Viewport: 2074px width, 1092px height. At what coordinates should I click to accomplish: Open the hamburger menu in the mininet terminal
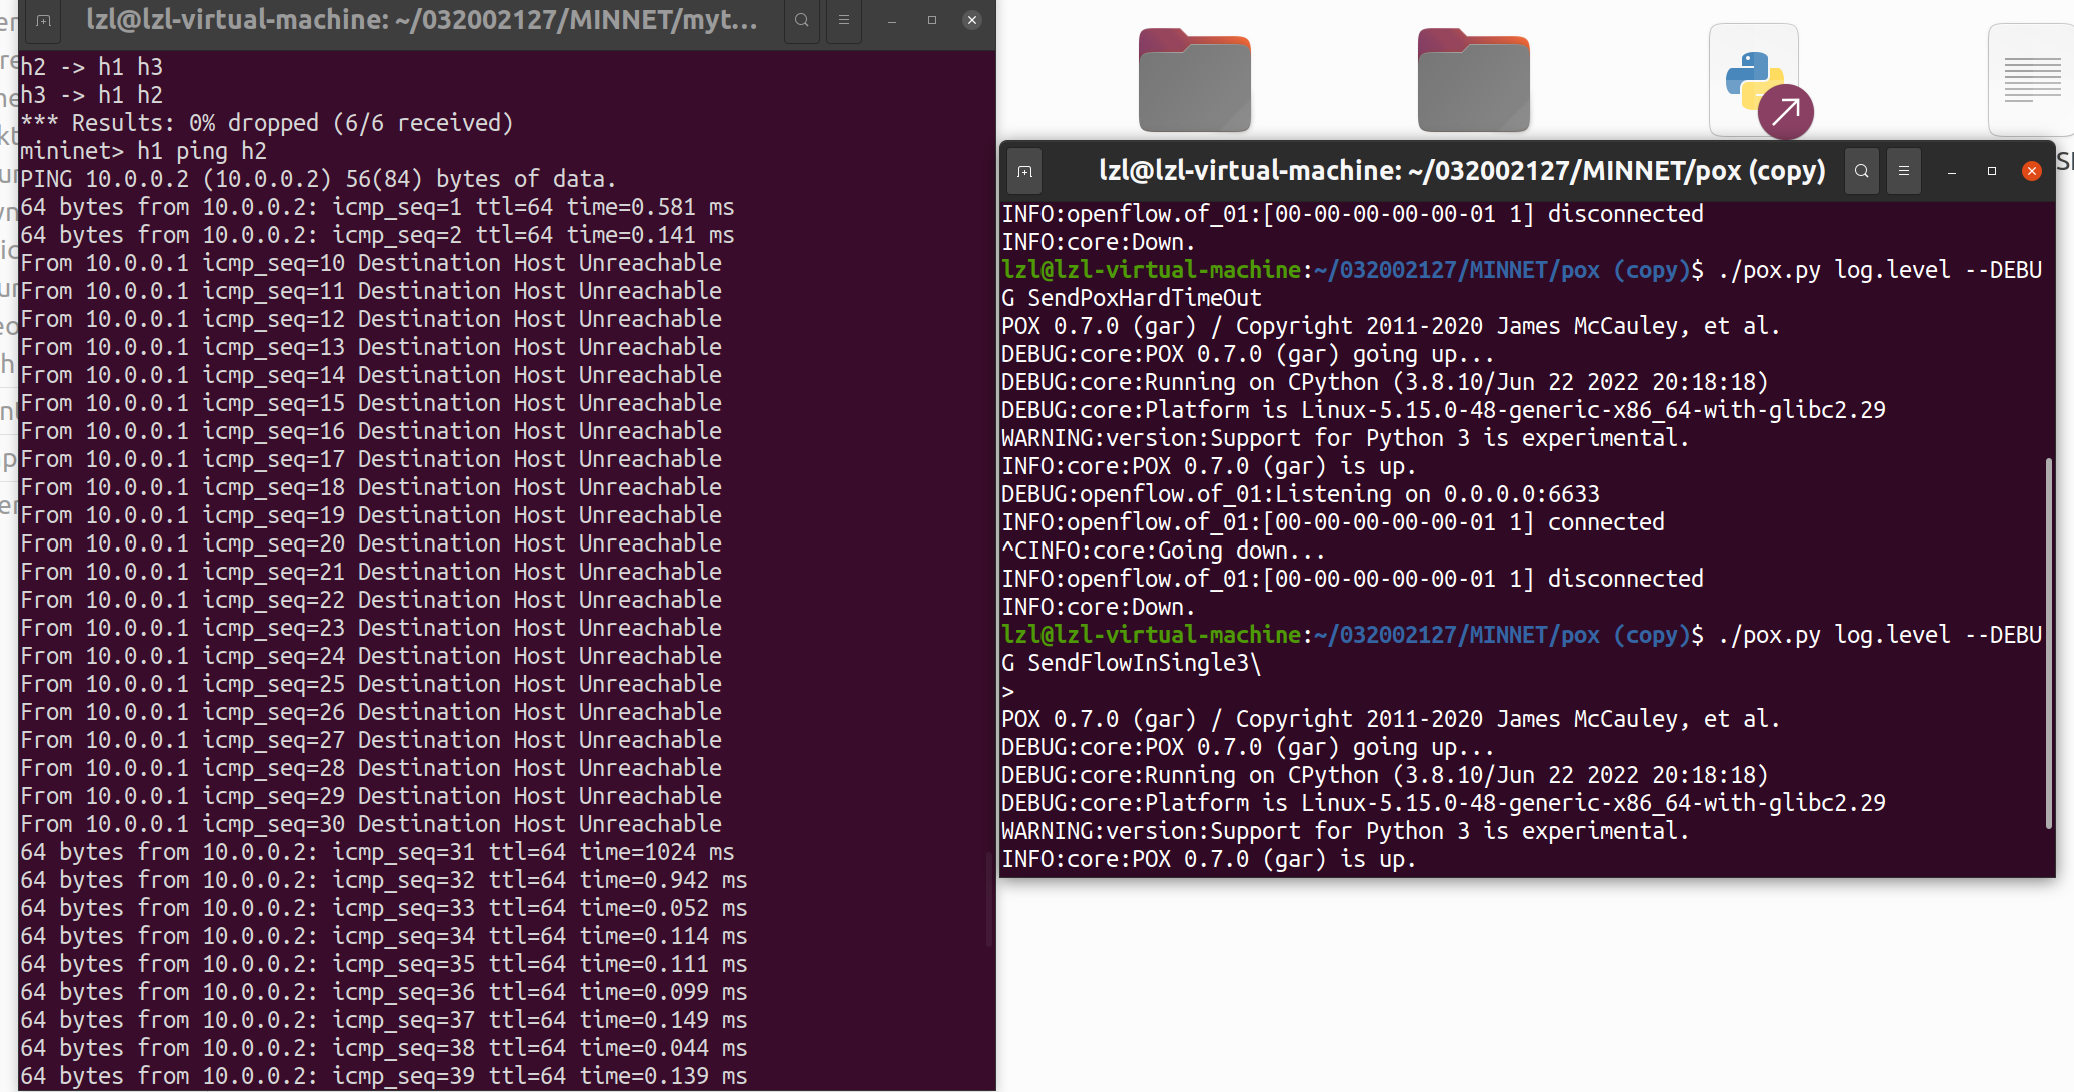click(x=844, y=20)
